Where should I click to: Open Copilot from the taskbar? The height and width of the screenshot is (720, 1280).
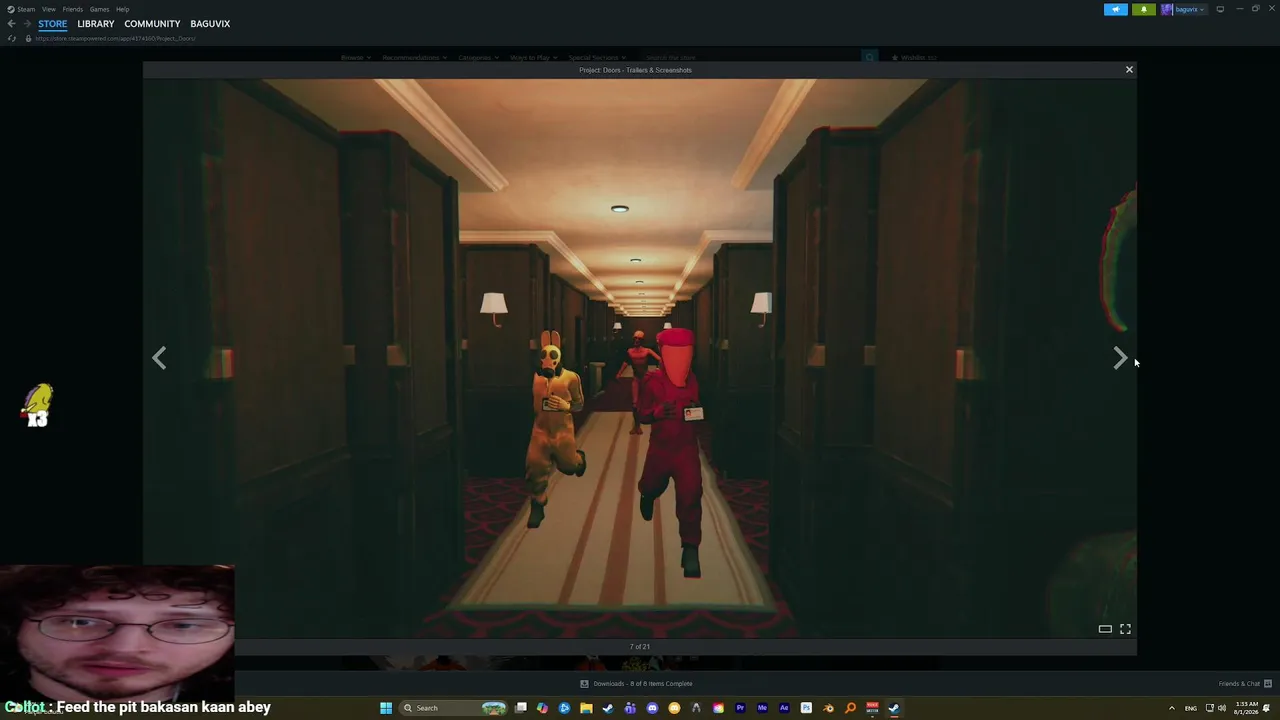click(x=542, y=708)
